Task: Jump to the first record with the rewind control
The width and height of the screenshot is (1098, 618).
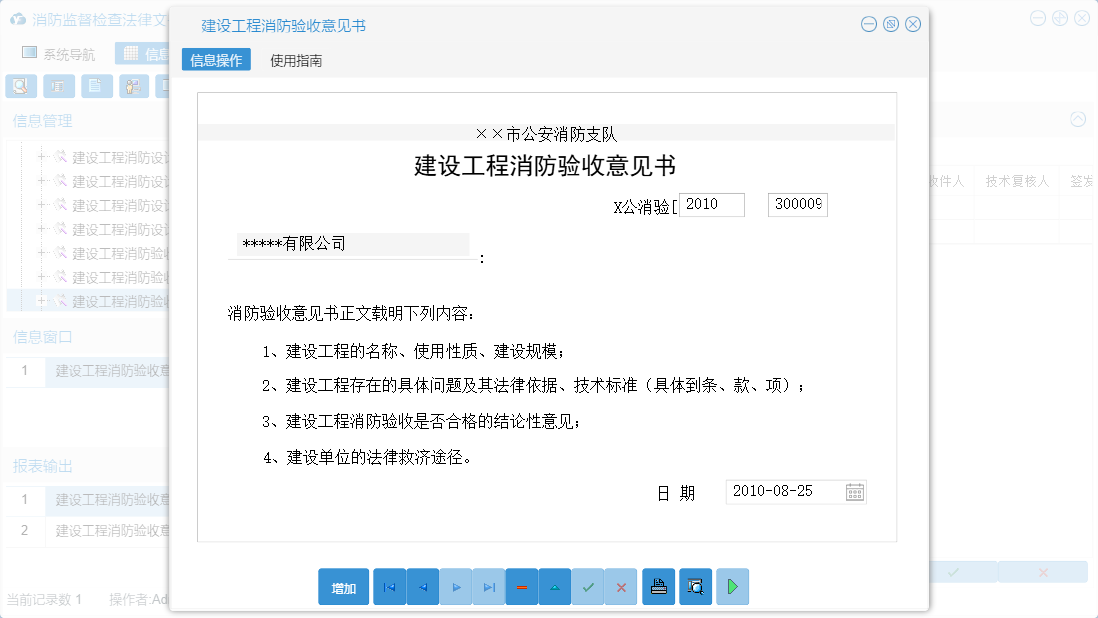Action: [389, 587]
